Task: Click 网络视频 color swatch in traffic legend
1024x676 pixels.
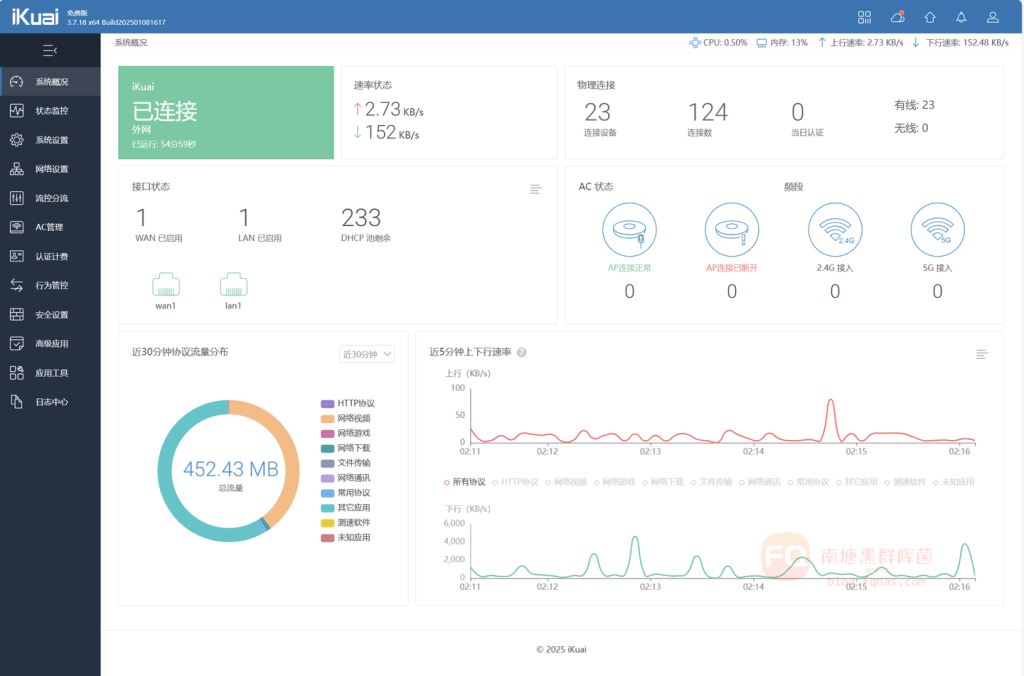Action: point(327,418)
